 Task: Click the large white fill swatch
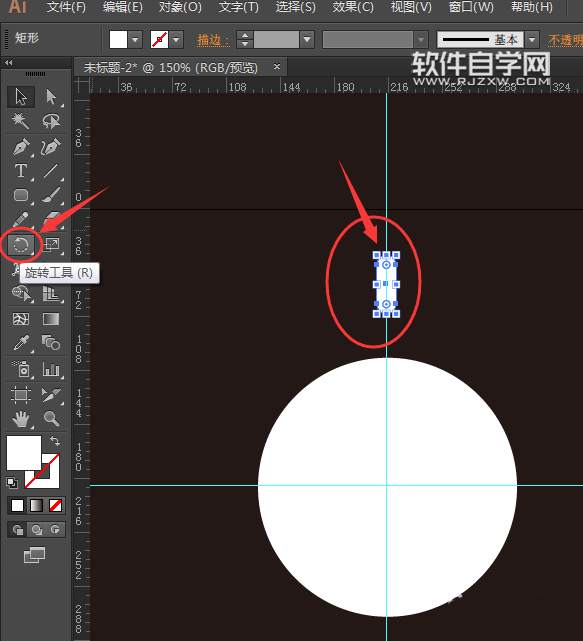click(24, 453)
